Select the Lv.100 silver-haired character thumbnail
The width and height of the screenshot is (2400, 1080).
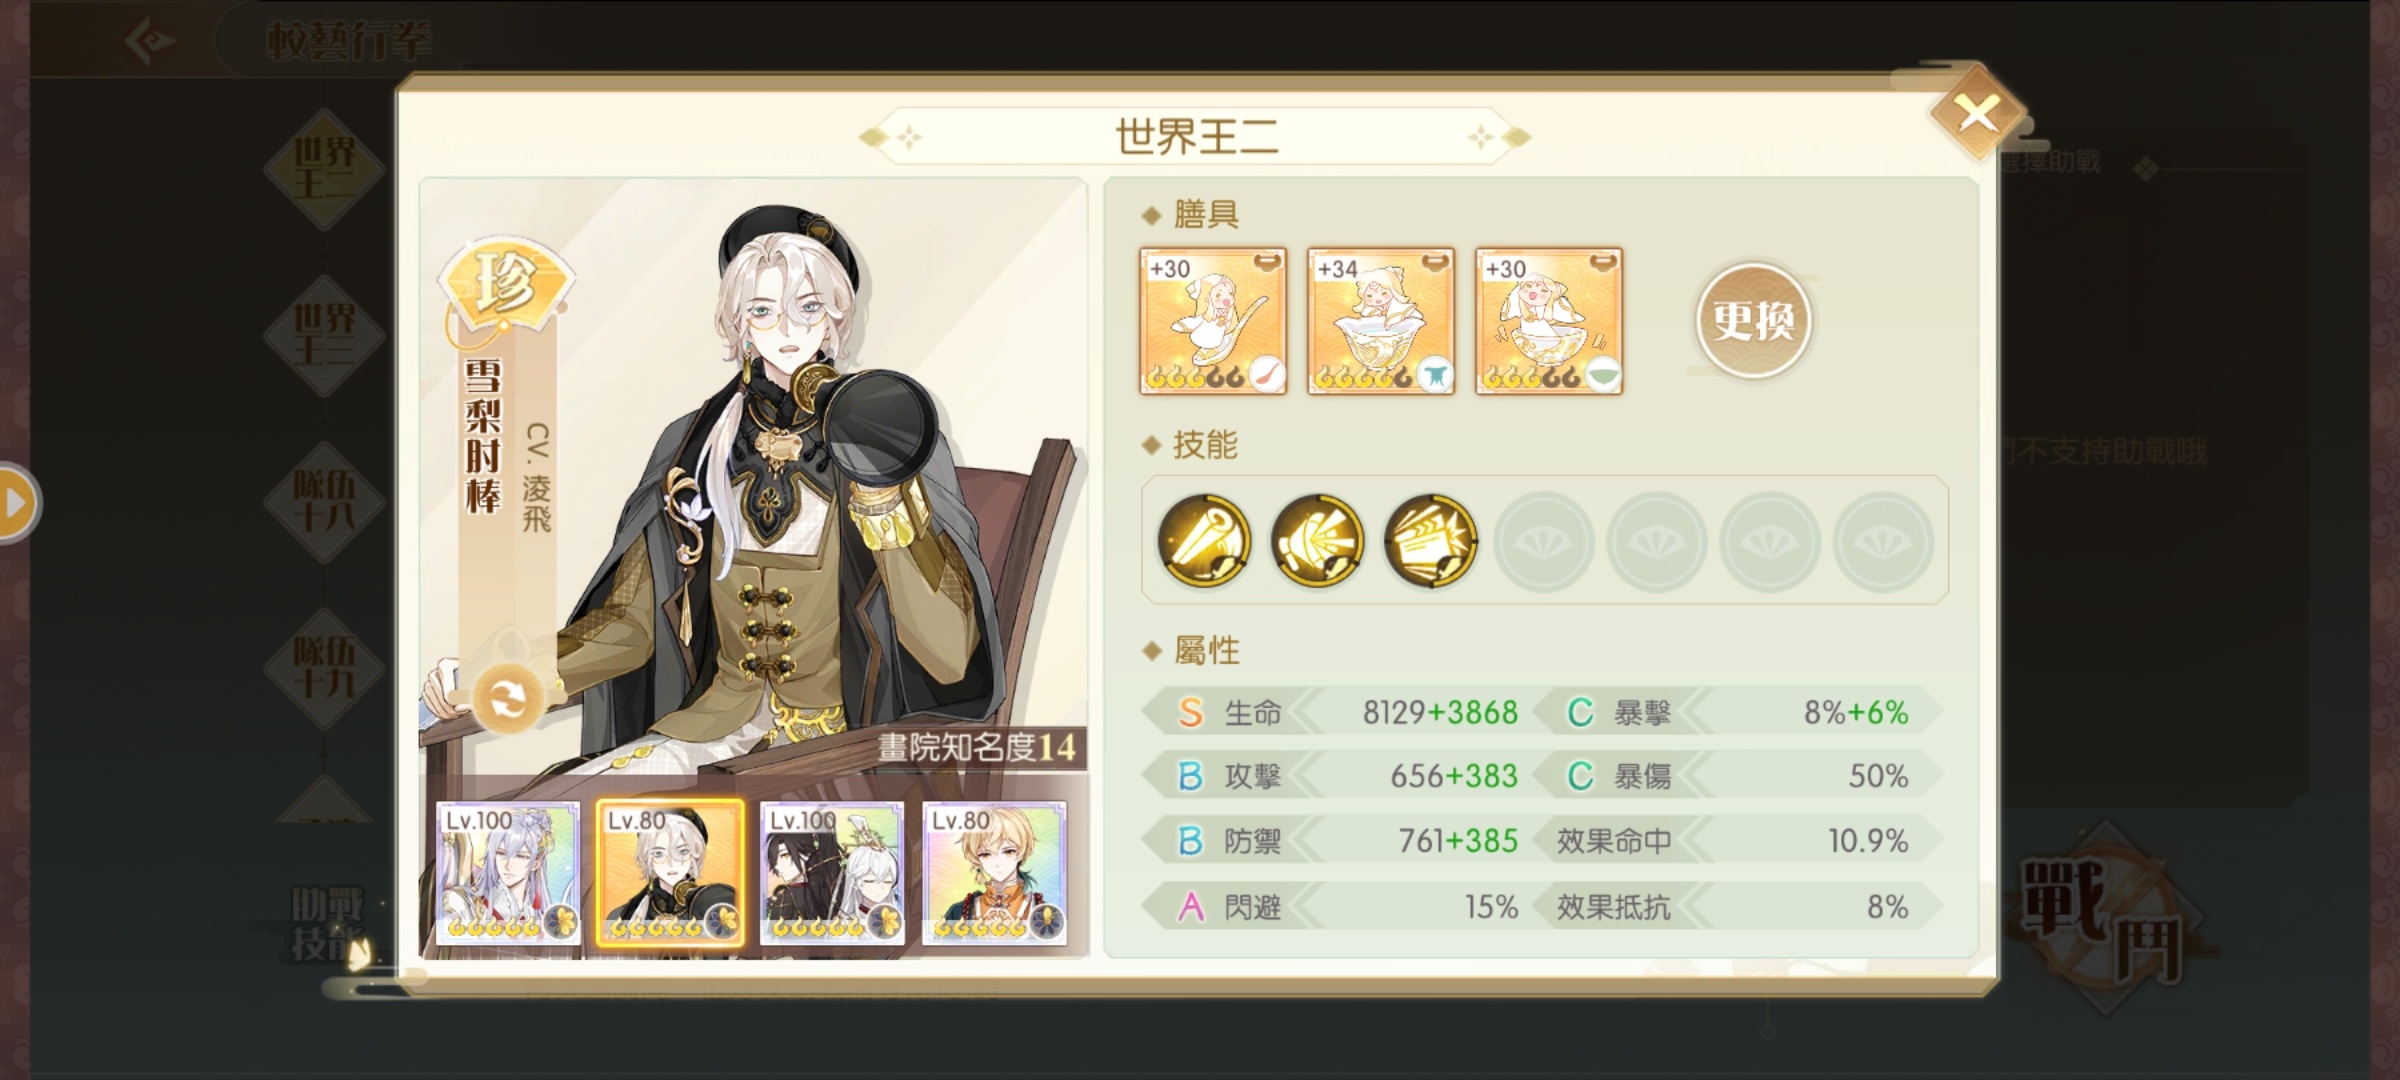(507, 873)
